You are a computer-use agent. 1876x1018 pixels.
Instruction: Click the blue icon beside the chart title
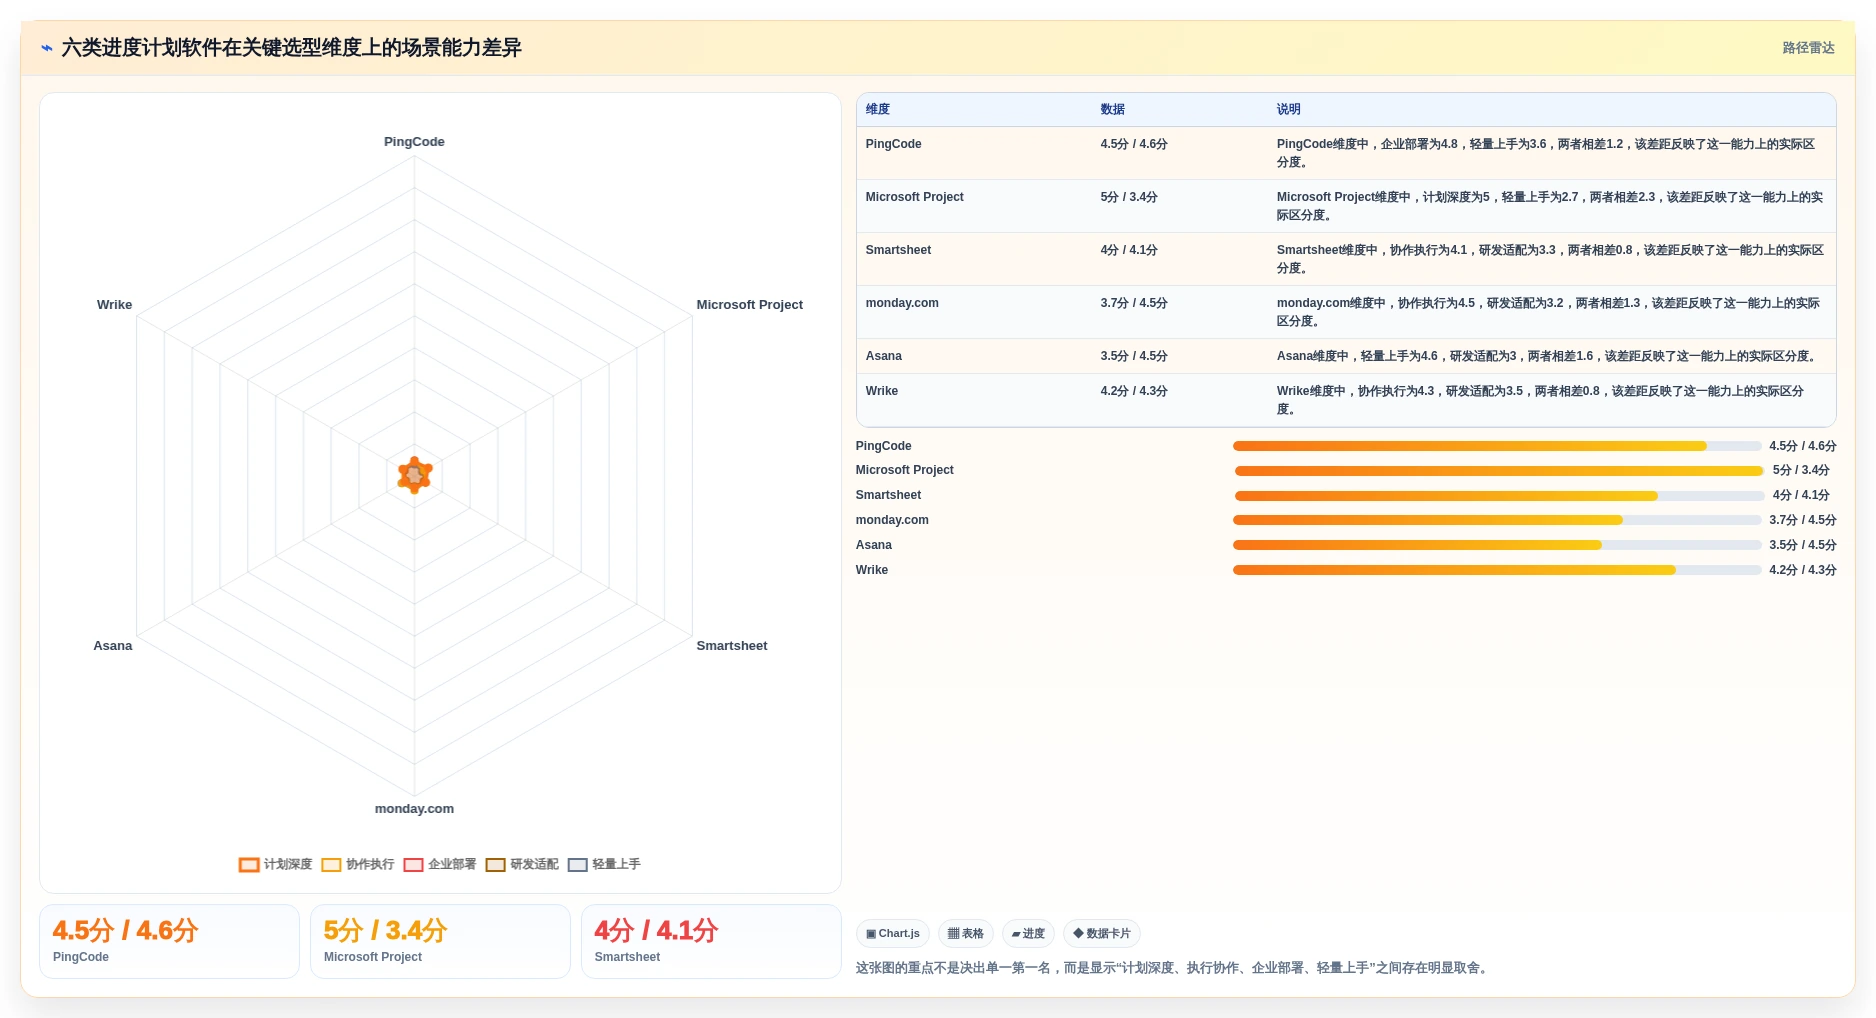(46, 48)
